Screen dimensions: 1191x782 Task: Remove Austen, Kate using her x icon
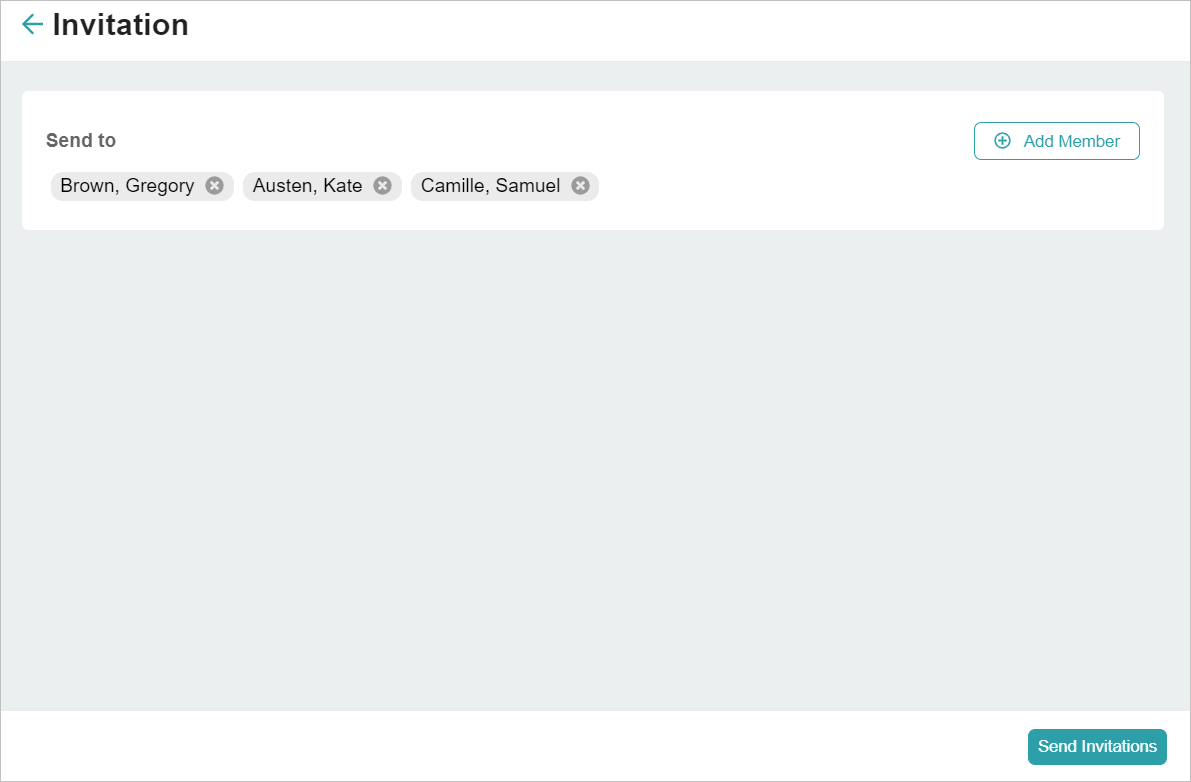pyautogui.click(x=382, y=186)
